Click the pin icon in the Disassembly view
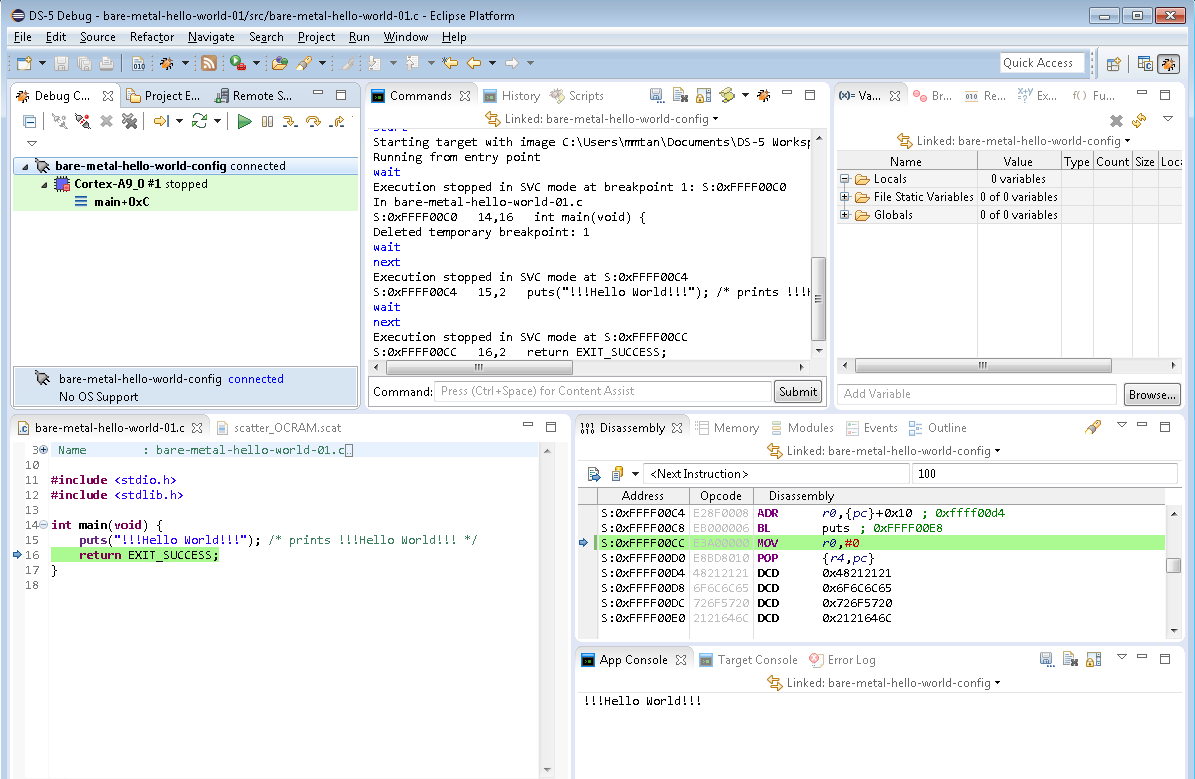The width and height of the screenshot is (1195, 779). pyautogui.click(x=1093, y=428)
